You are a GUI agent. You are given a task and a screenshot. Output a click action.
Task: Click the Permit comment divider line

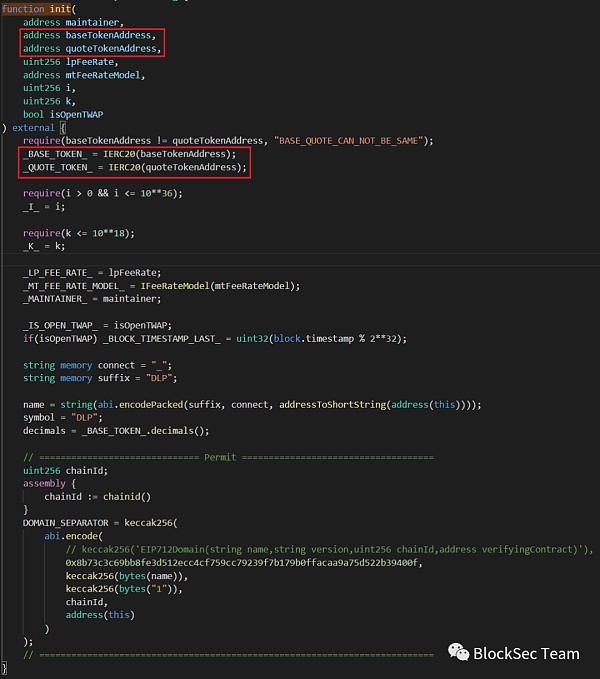228,456
